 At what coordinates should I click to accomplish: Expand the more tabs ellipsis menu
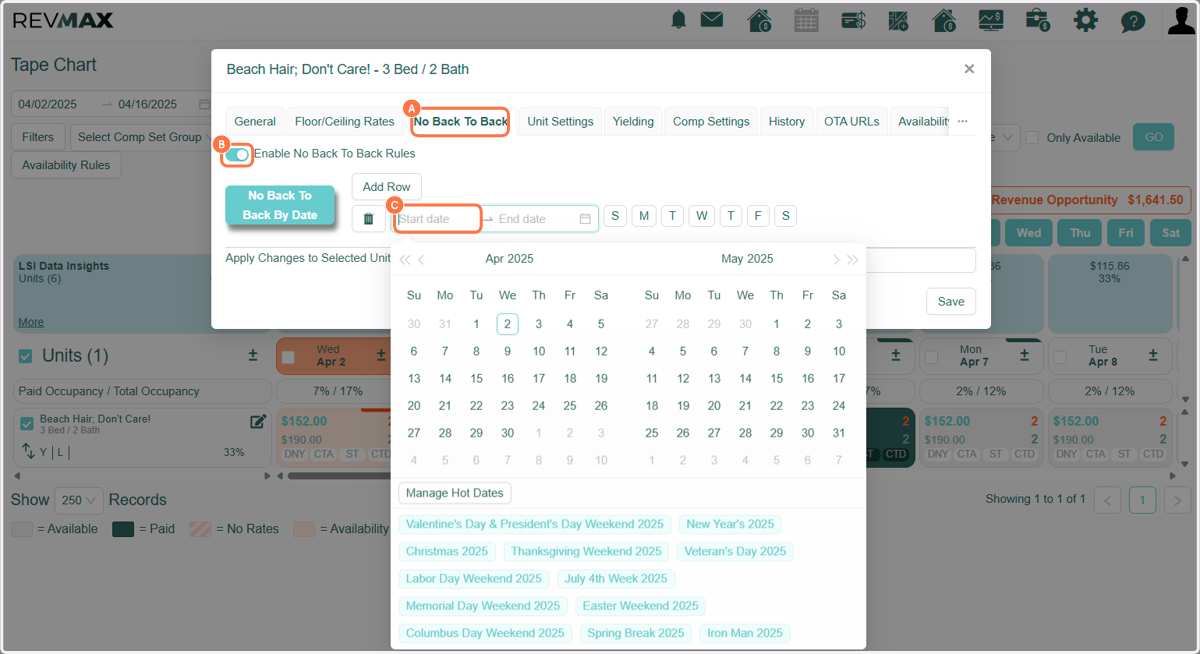click(x=962, y=121)
